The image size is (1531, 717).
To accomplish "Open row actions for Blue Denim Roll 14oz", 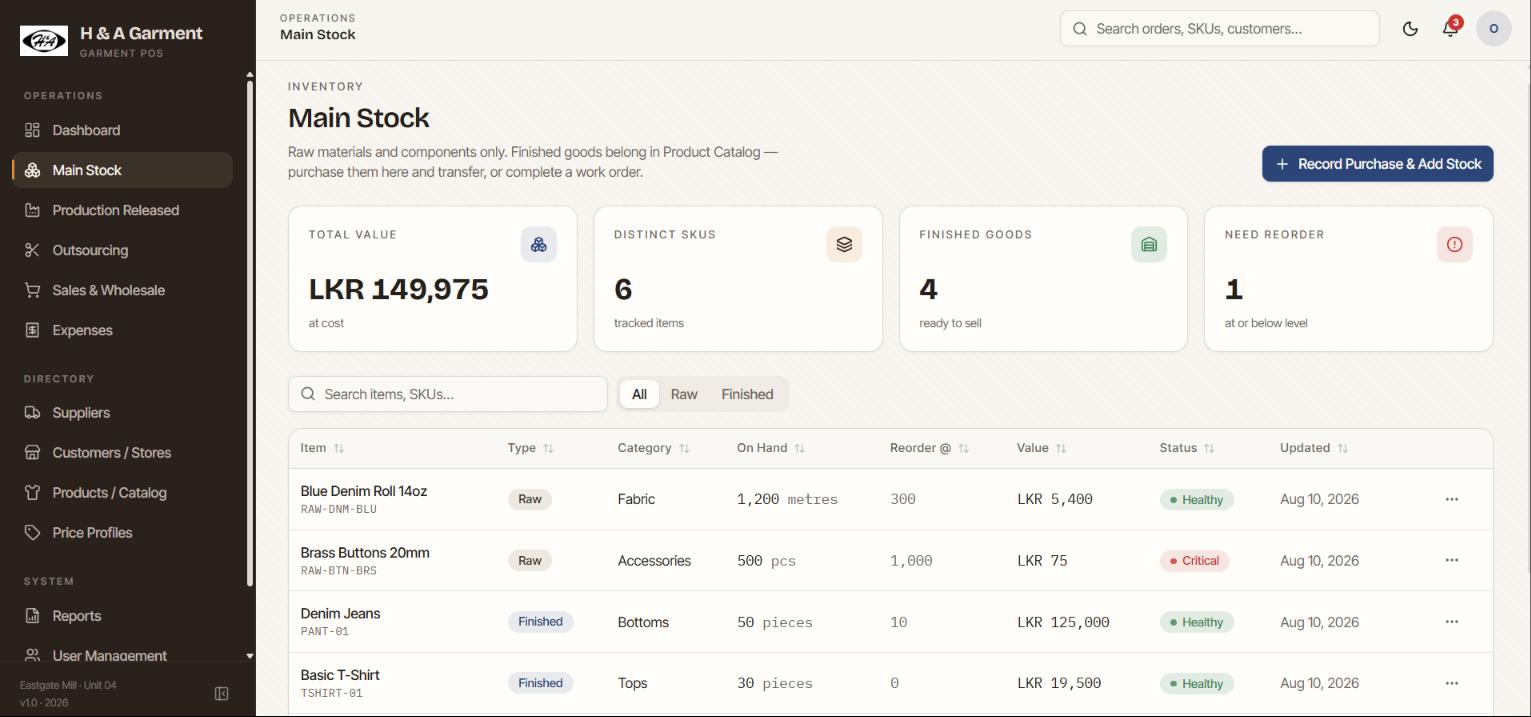I will pyautogui.click(x=1452, y=499).
